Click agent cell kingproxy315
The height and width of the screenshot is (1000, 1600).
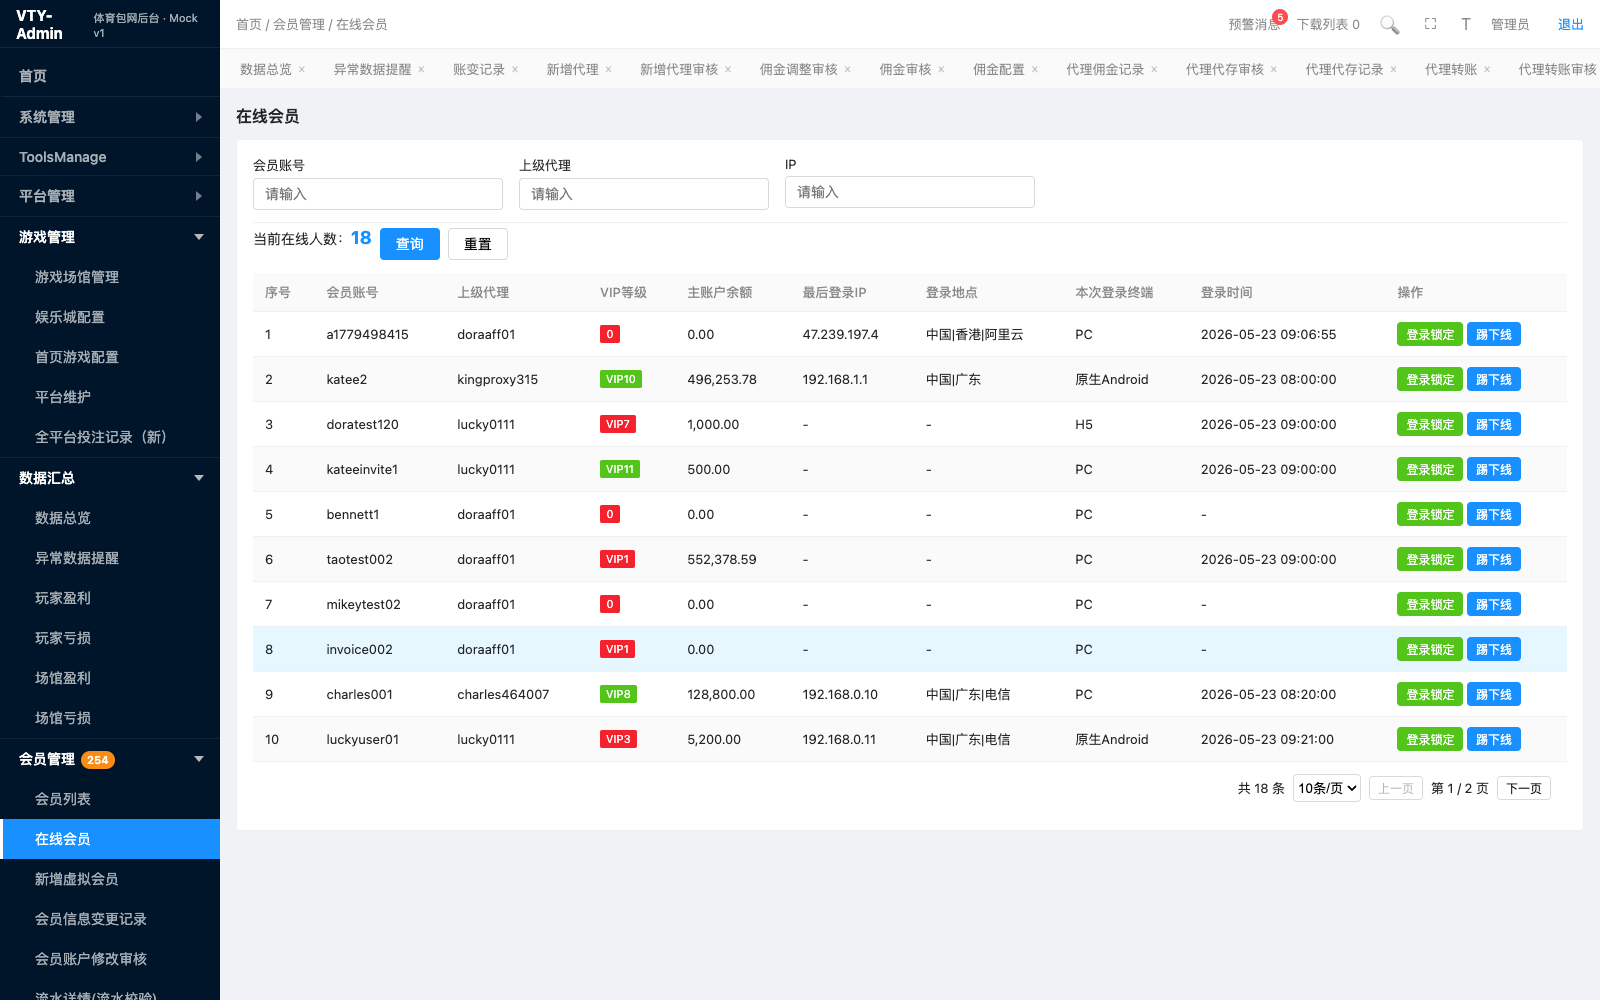497,379
